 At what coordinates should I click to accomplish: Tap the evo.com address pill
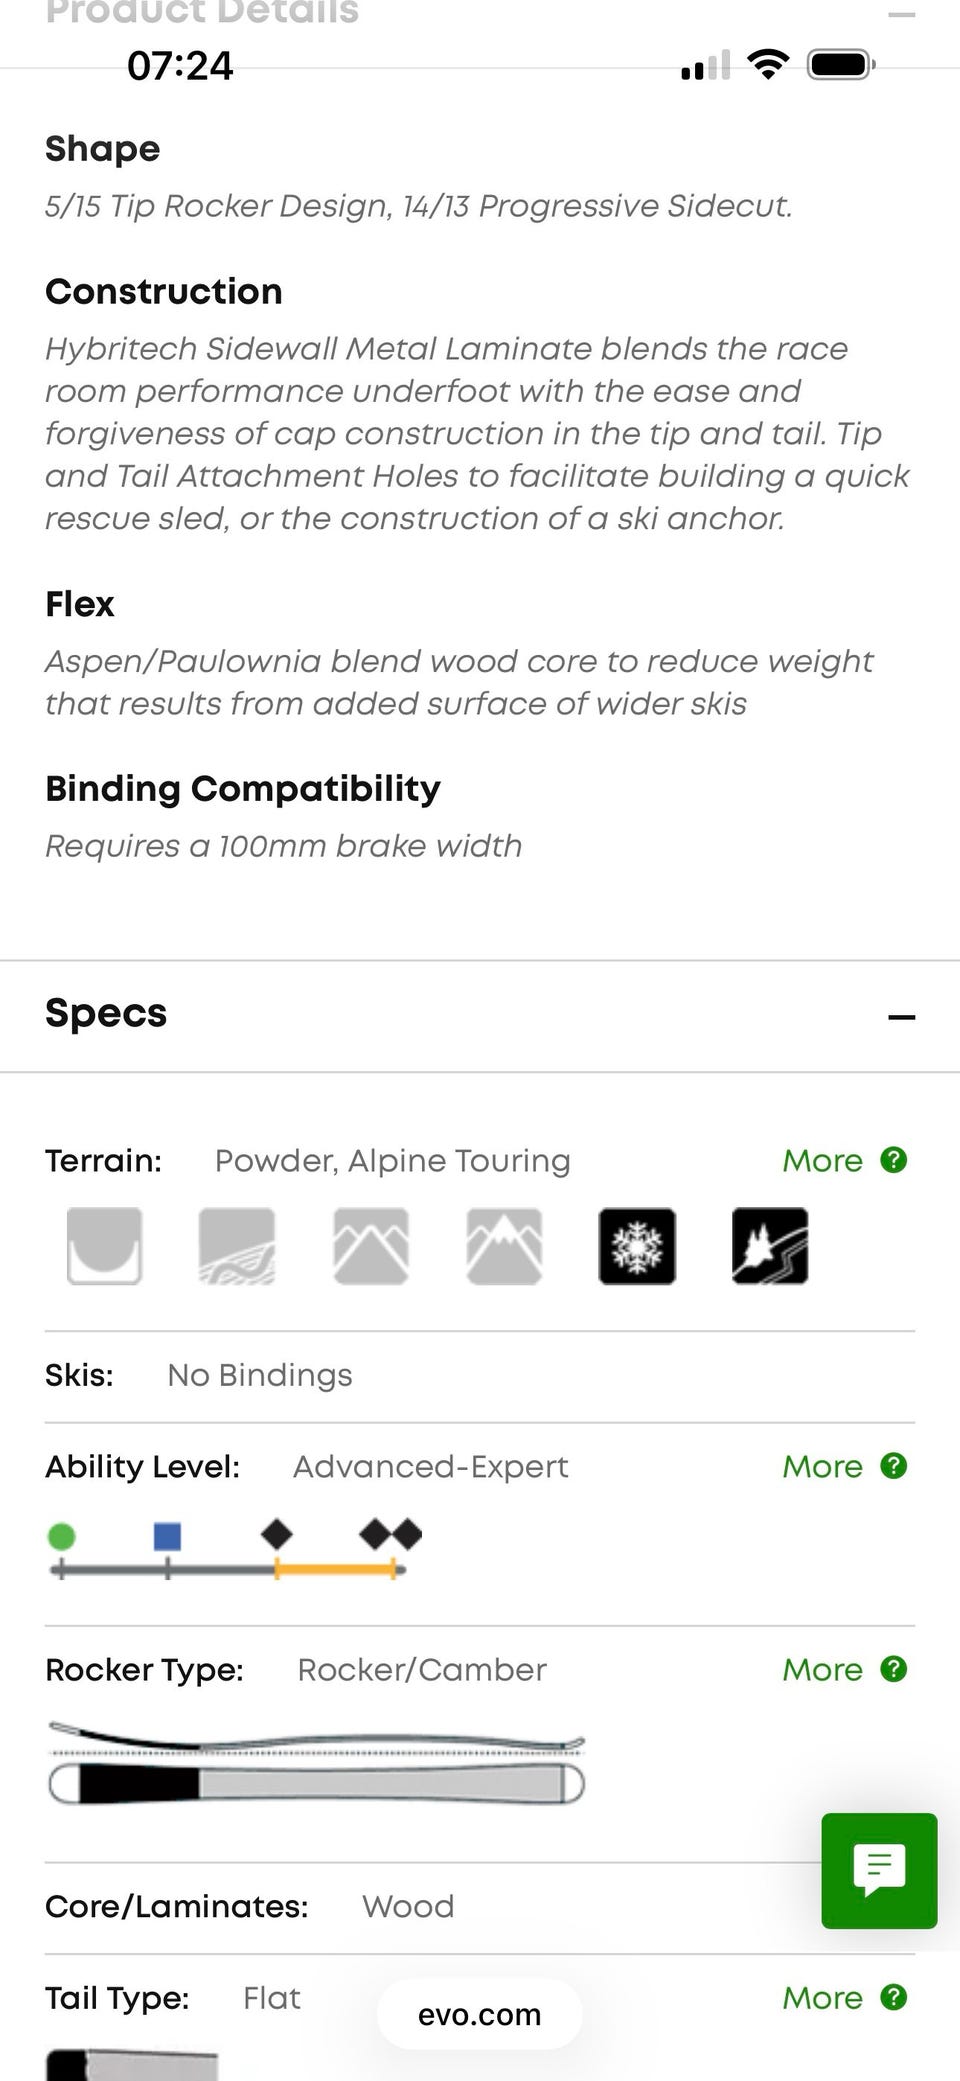click(x=479, y=2014)
